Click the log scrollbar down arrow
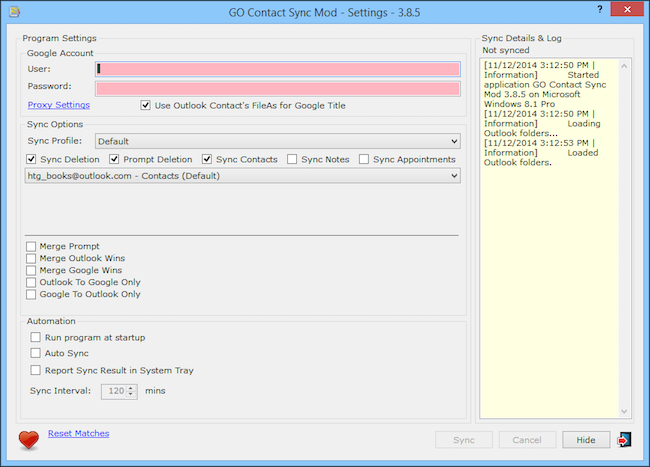650x467 pixels. point(624,411)
